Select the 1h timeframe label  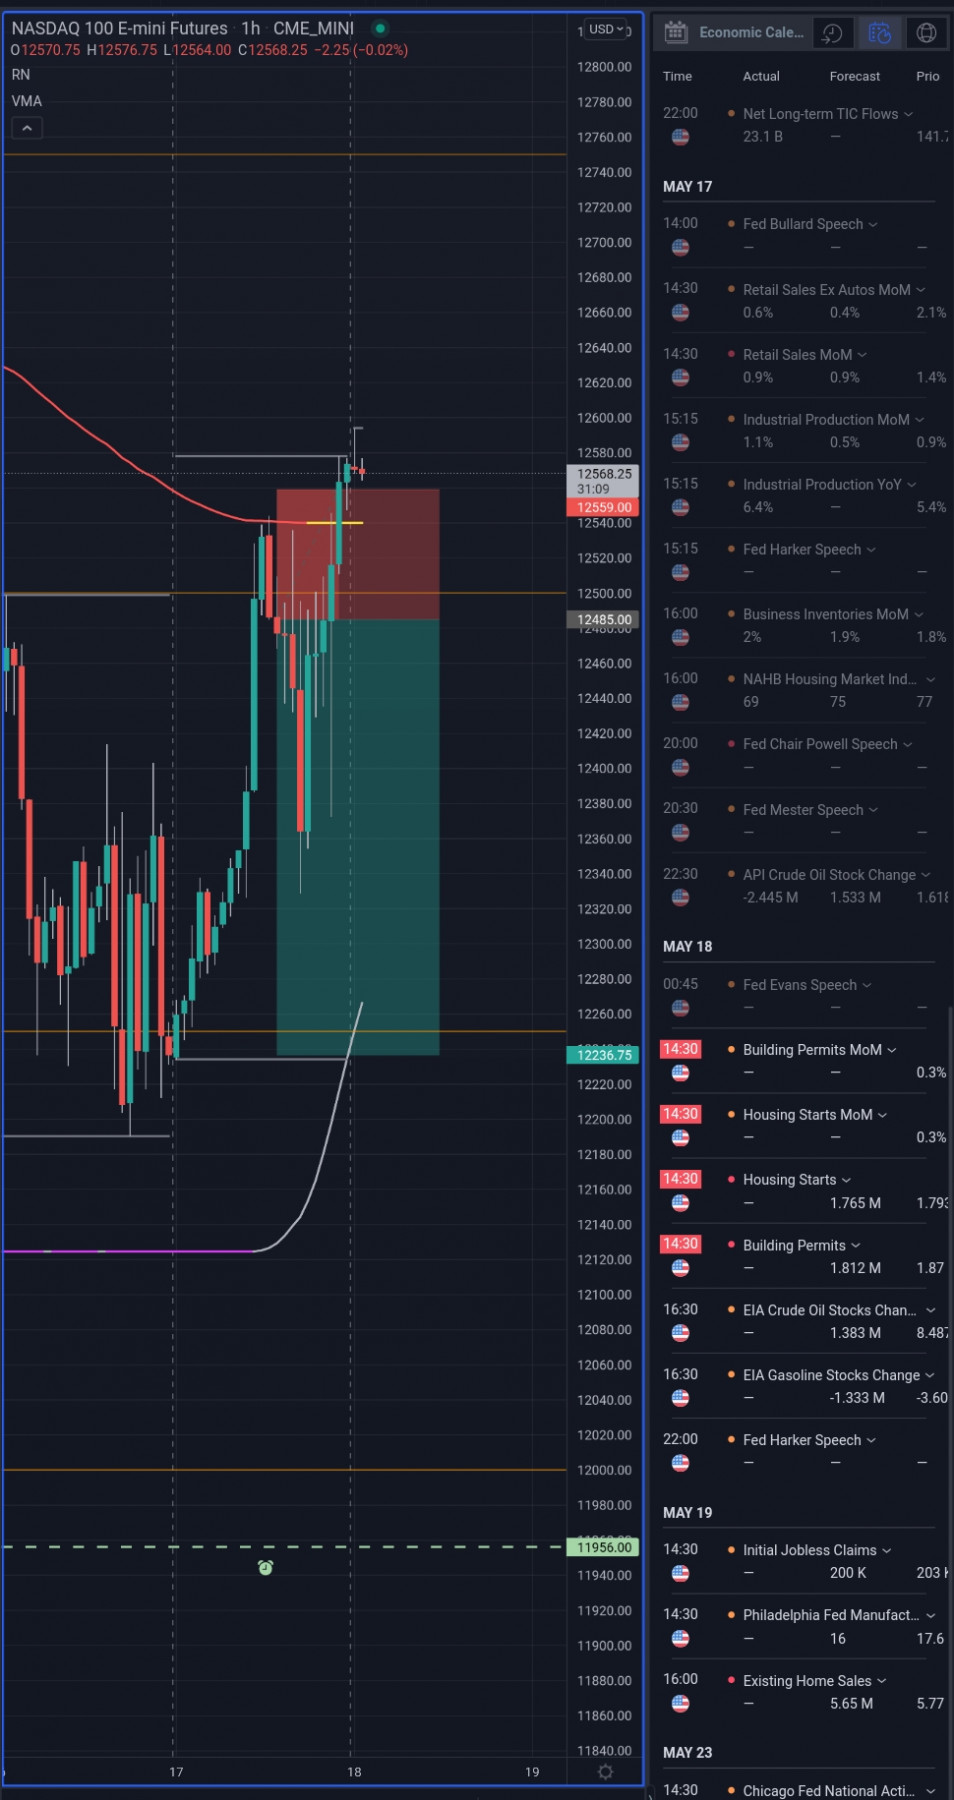pyautogui.click(x=250, y=28)
